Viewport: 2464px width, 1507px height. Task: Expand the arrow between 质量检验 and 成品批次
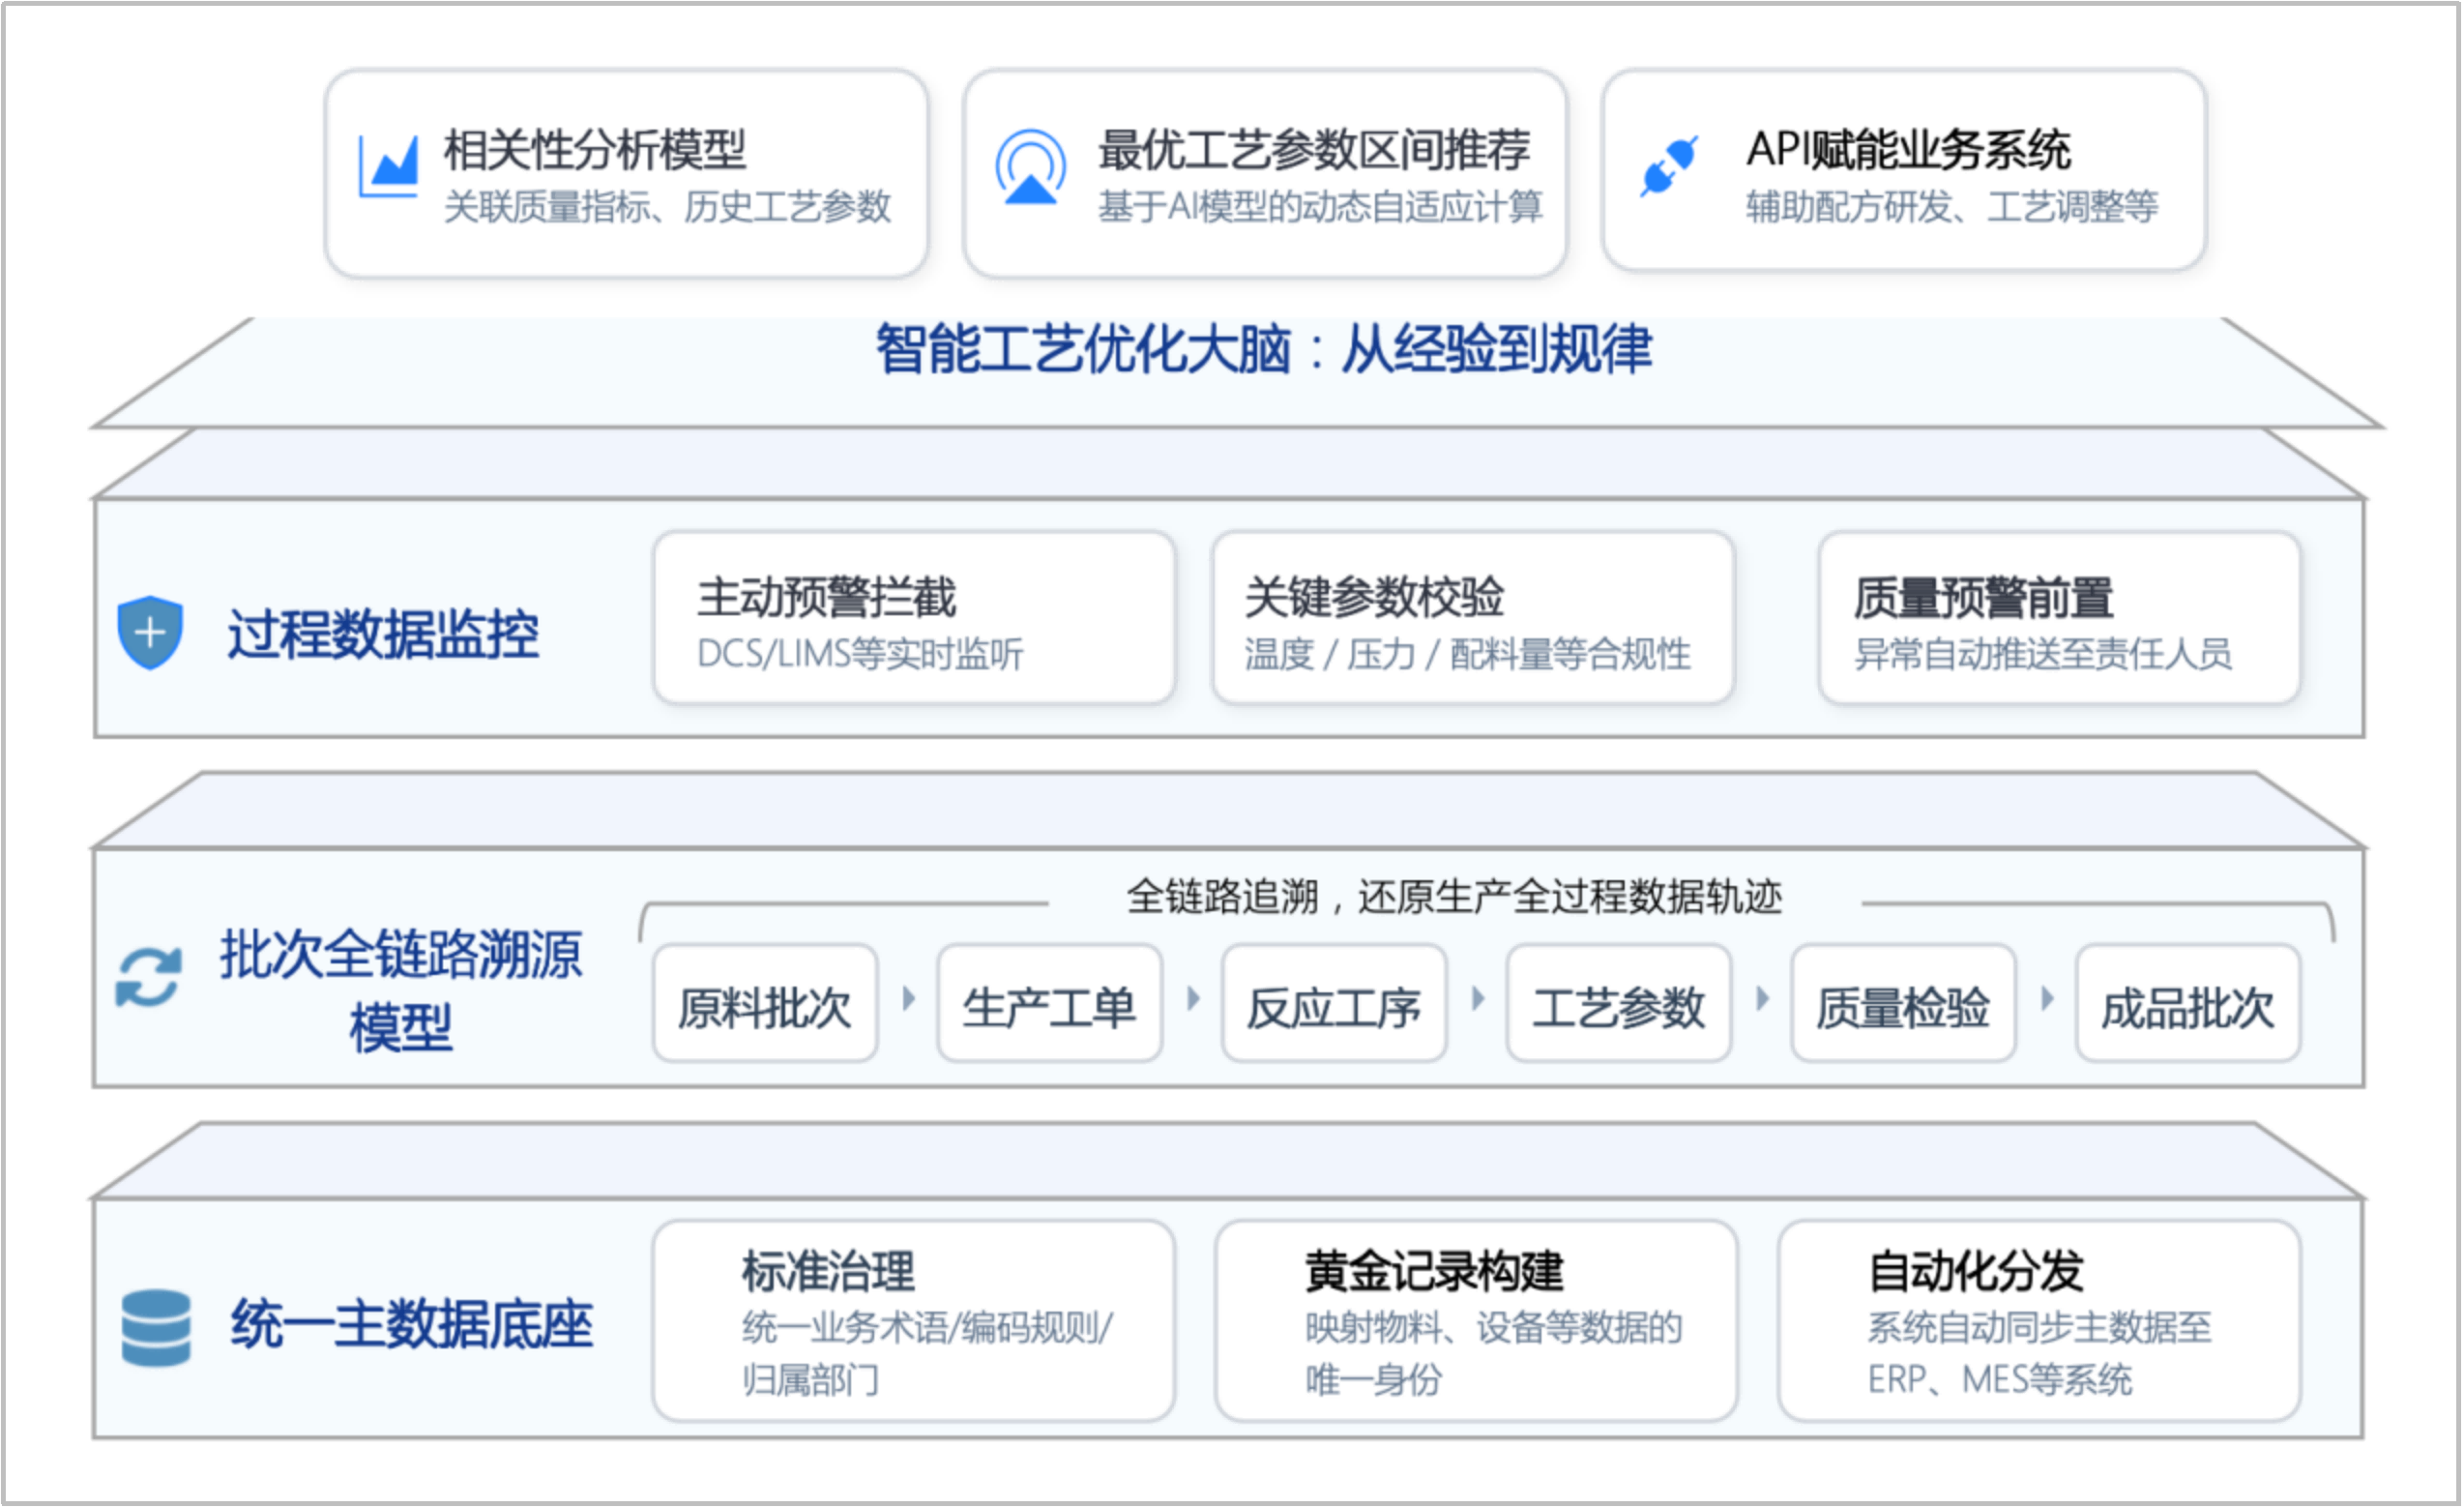click(x=2046, y=1002)
